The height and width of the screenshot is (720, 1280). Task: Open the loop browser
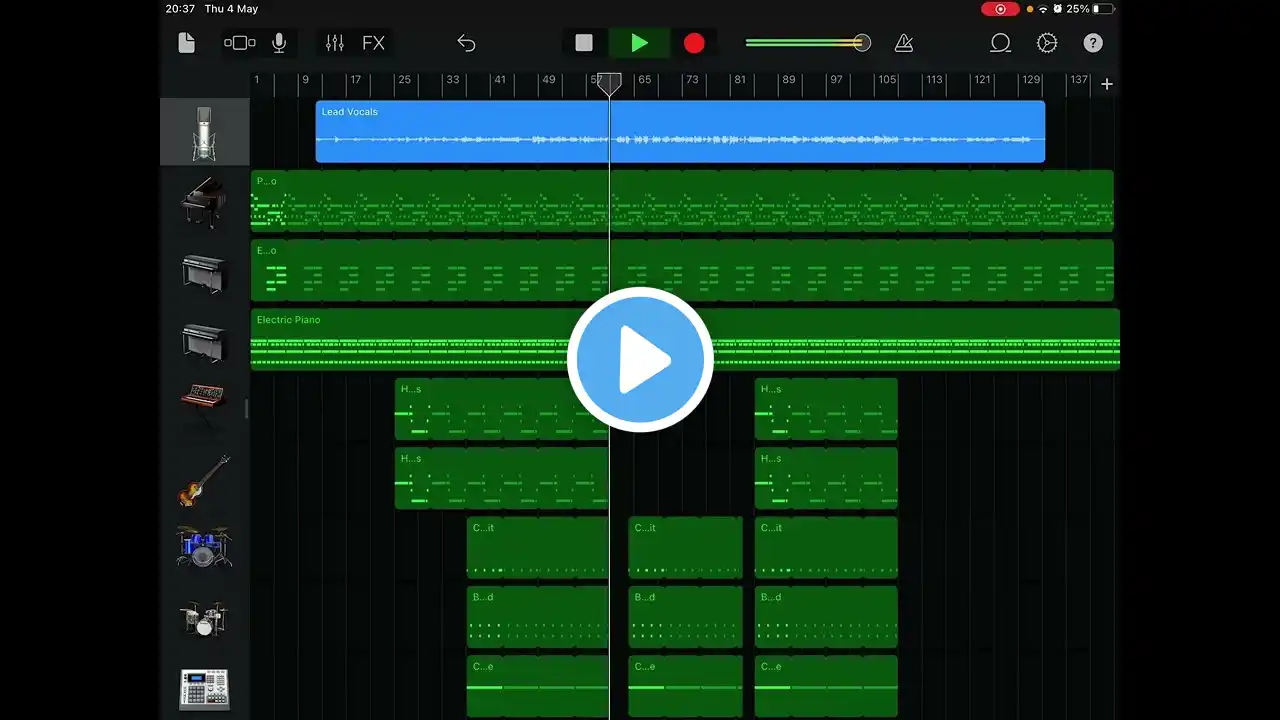tap(1000, 43)
